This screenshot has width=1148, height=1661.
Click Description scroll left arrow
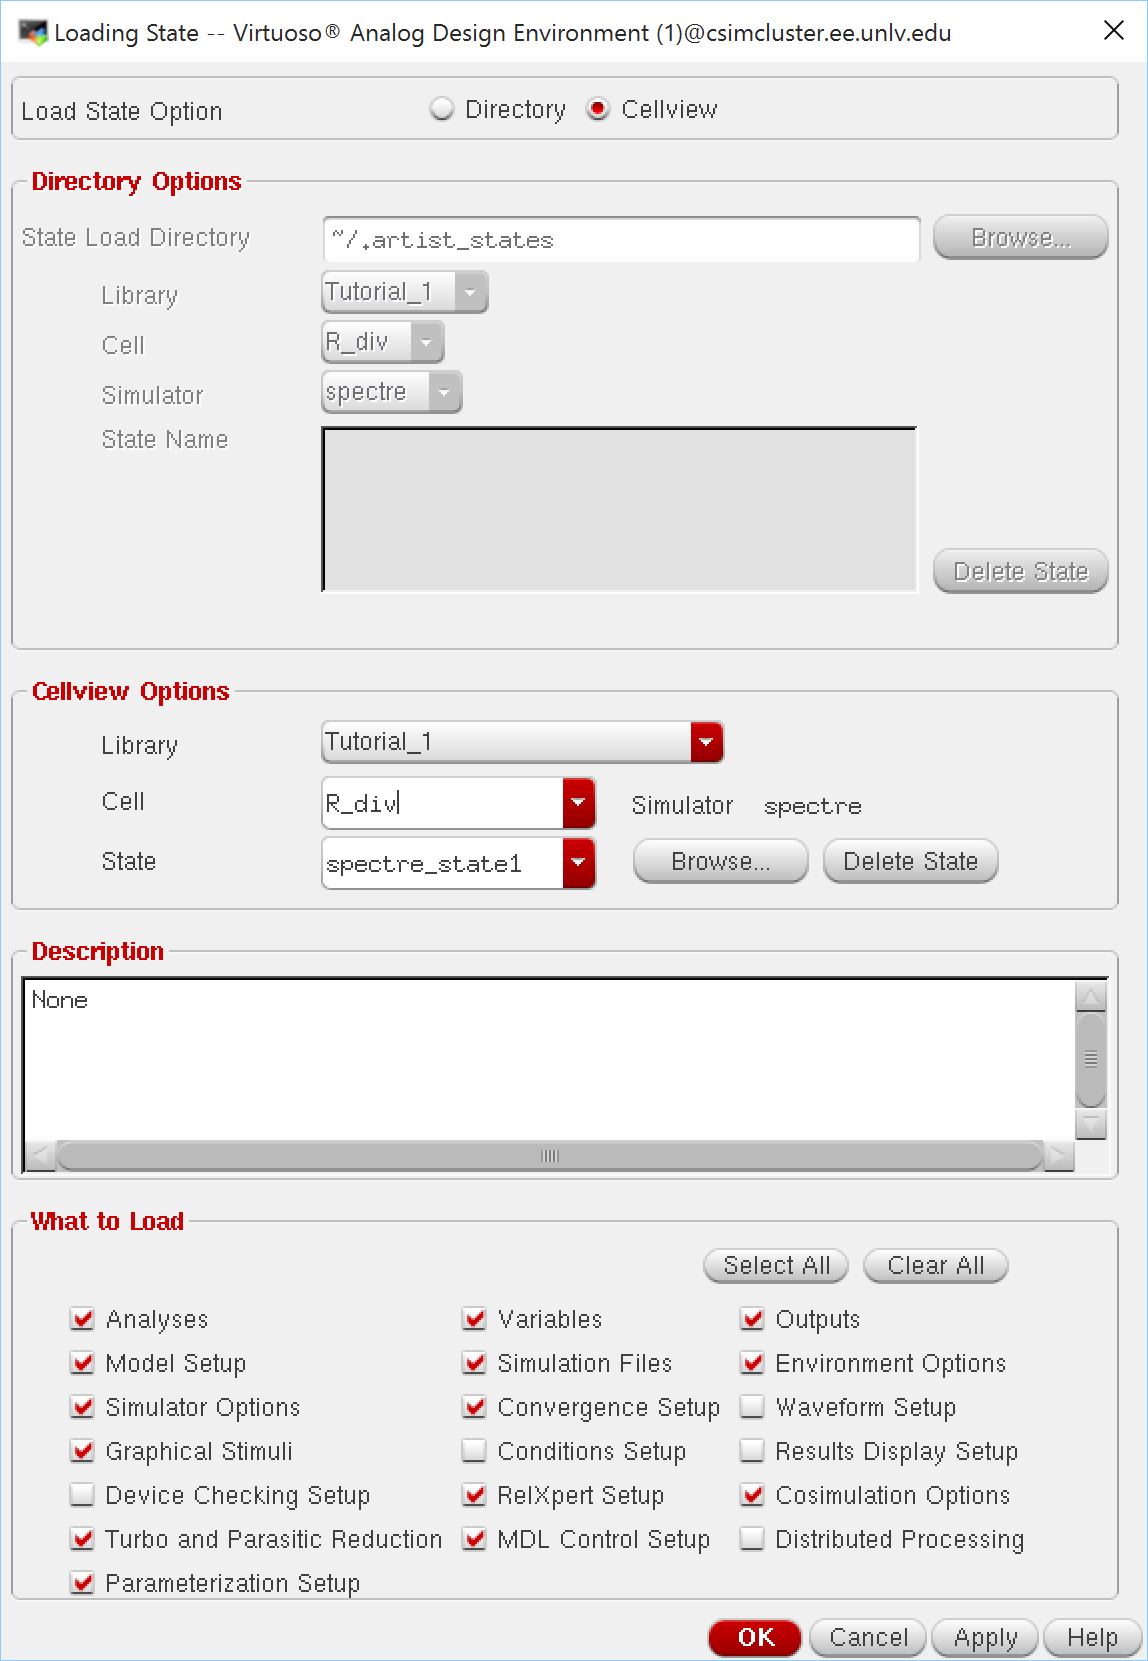[x=40, y=1156]
